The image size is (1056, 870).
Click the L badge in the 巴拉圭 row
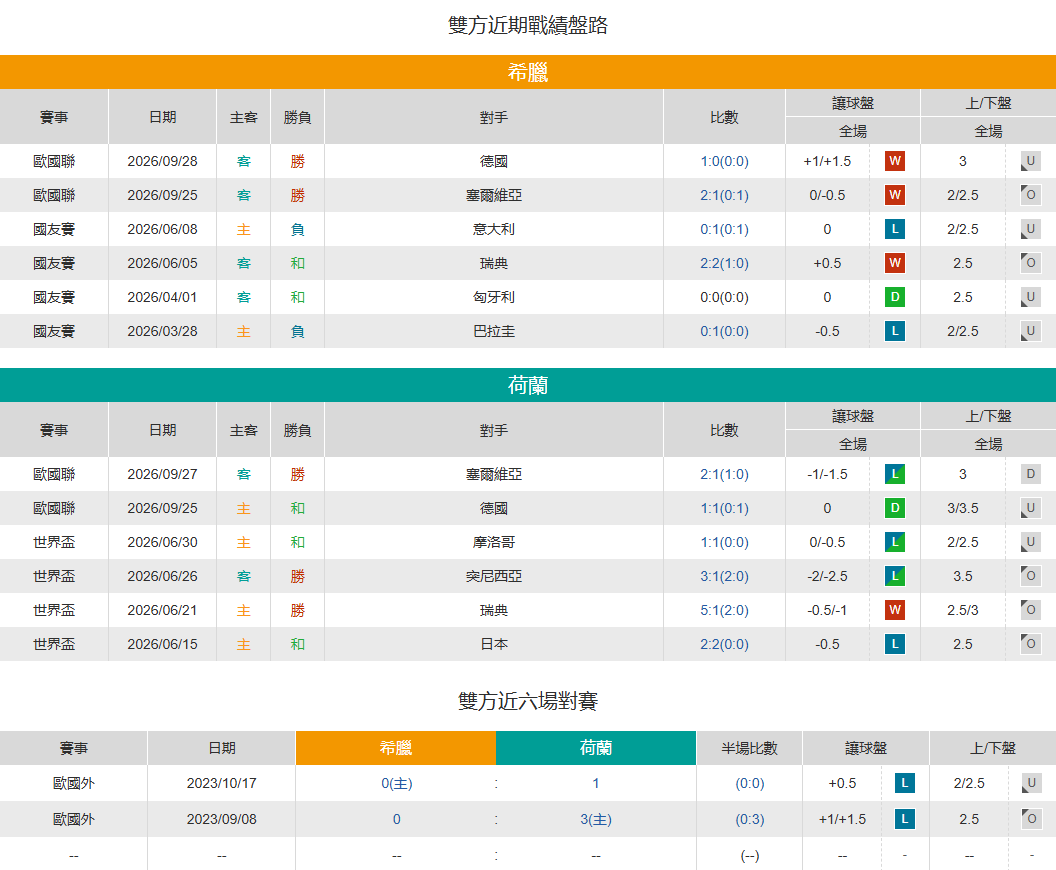pos(894,331)
